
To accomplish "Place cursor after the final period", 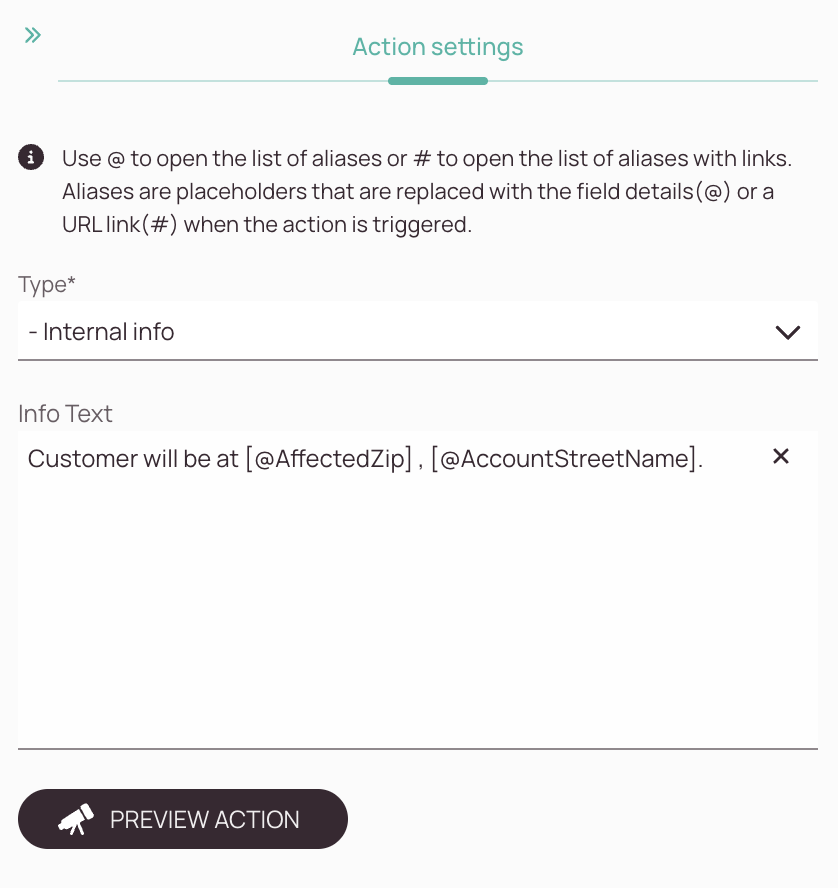I will (x=704, y=459).
